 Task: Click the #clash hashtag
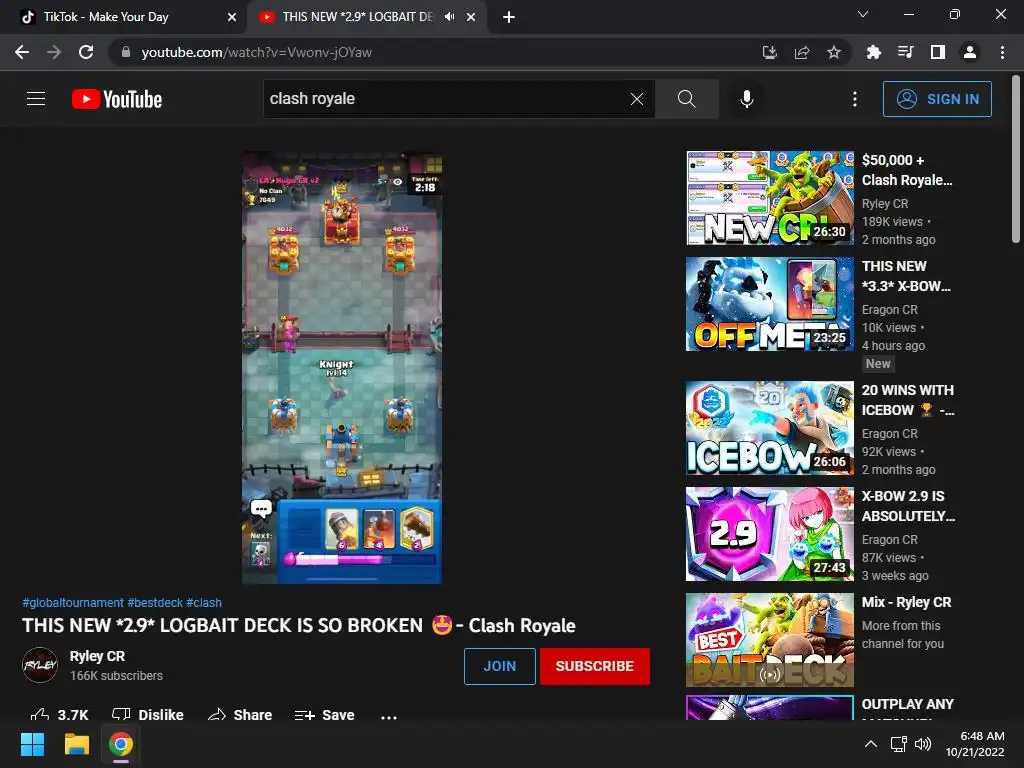tap(204, 603)
